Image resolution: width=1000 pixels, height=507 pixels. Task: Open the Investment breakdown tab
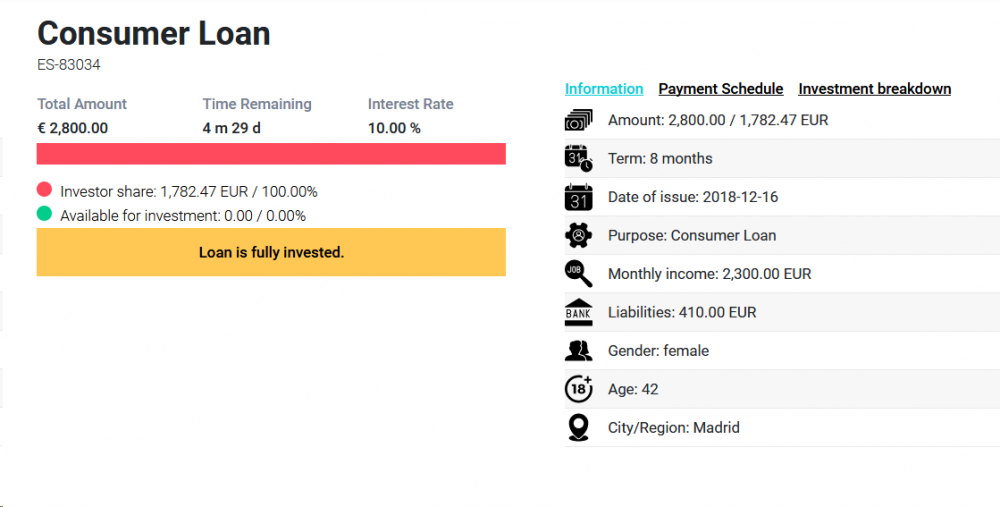tap(874, 89)
